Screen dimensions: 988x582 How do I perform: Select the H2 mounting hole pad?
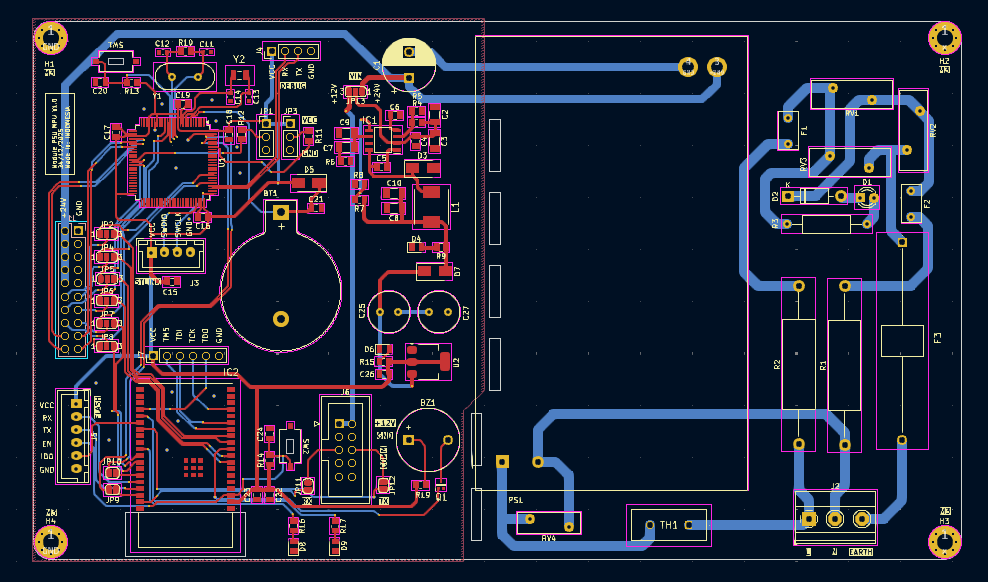pos(945,38)
